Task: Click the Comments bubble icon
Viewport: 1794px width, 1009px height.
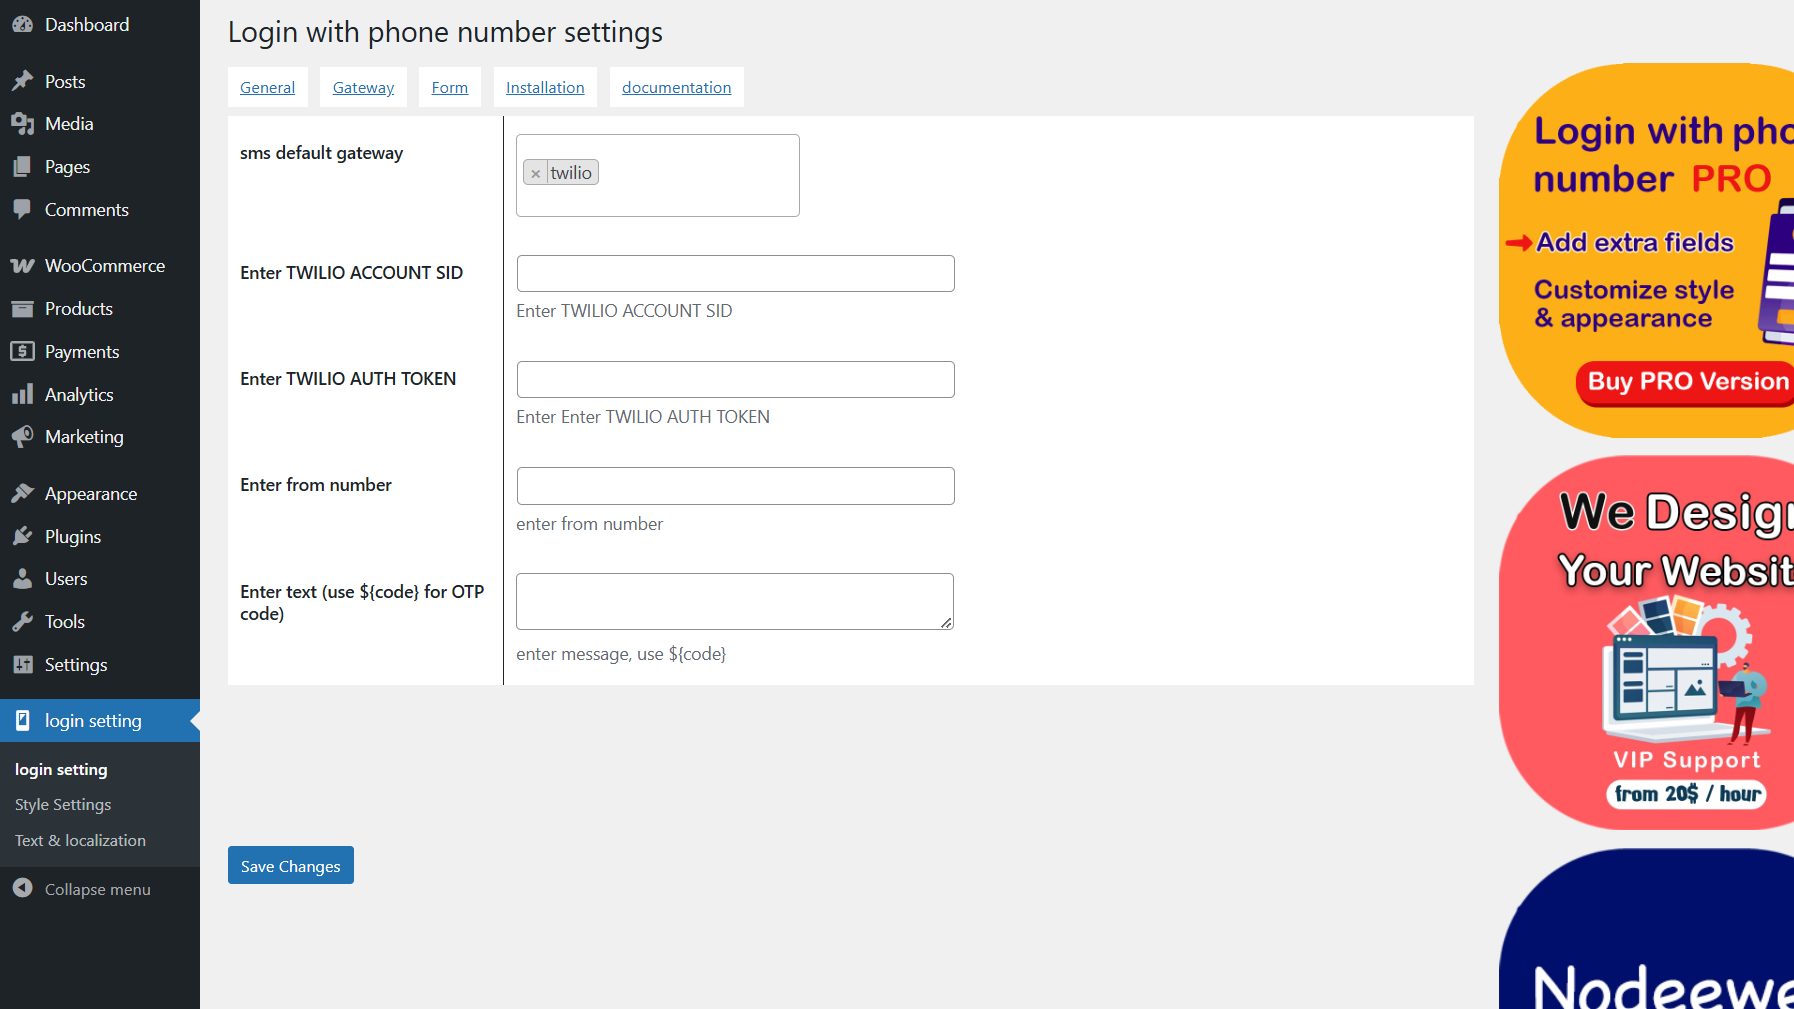Action: tap(22, 210)
